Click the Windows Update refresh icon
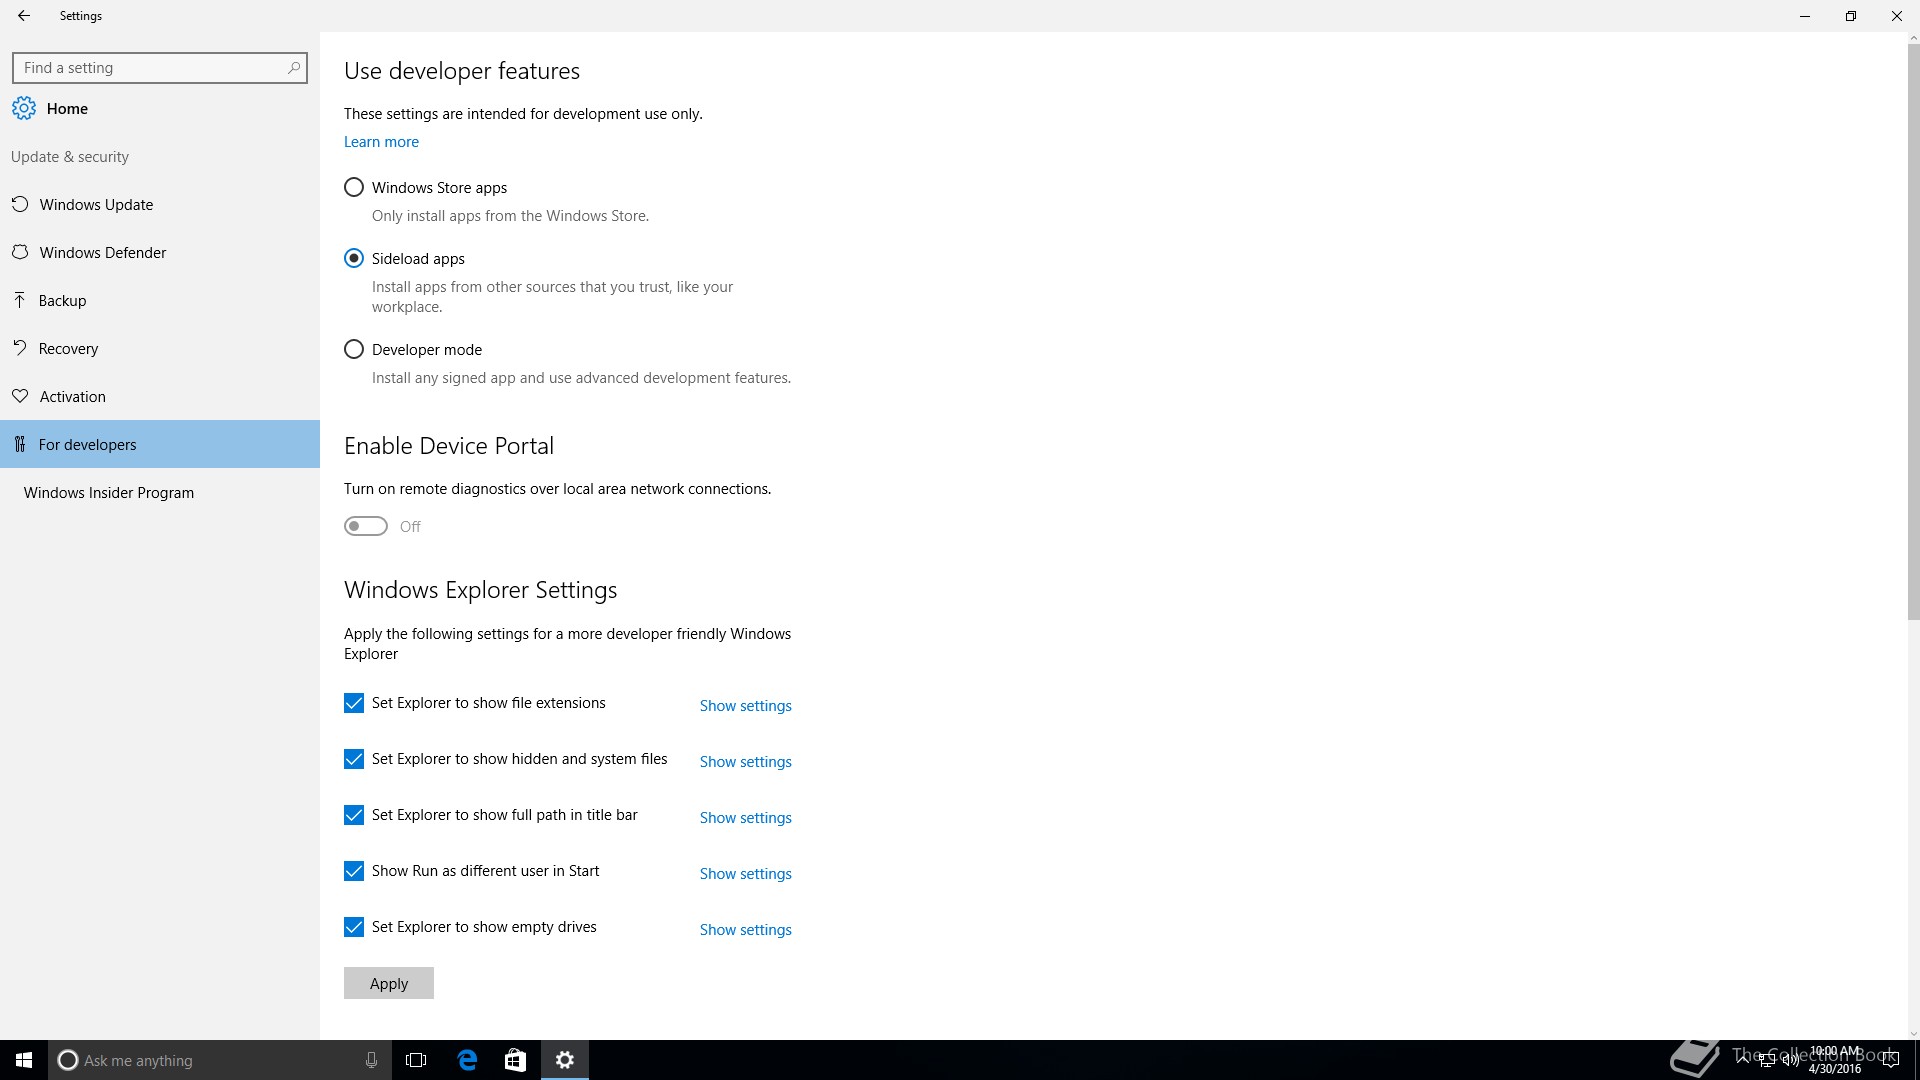This screenshot has height=1080, width=1920. click(x=20, y=204)
